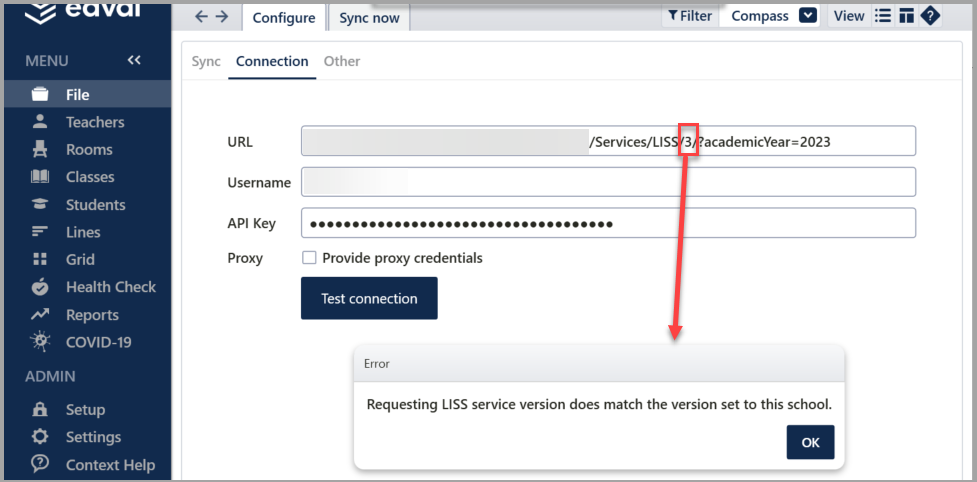The width and height of the screenshot is (977, 482).
Task: Open the COVID-19 virus icon
Action: point(40,342)
